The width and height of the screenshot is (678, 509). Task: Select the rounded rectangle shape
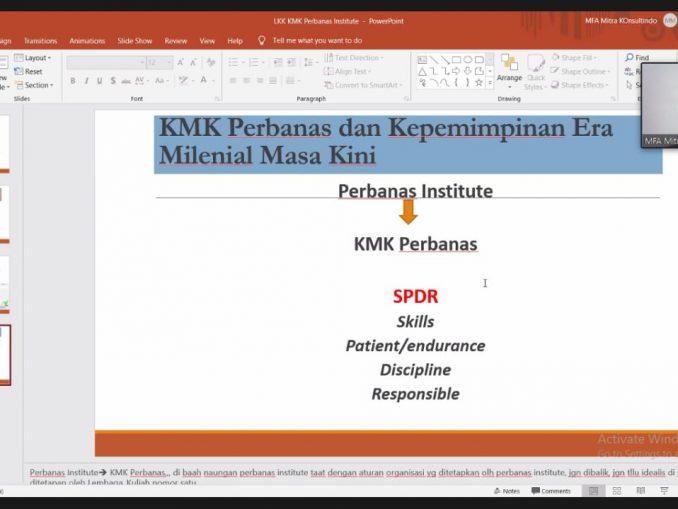479,60
